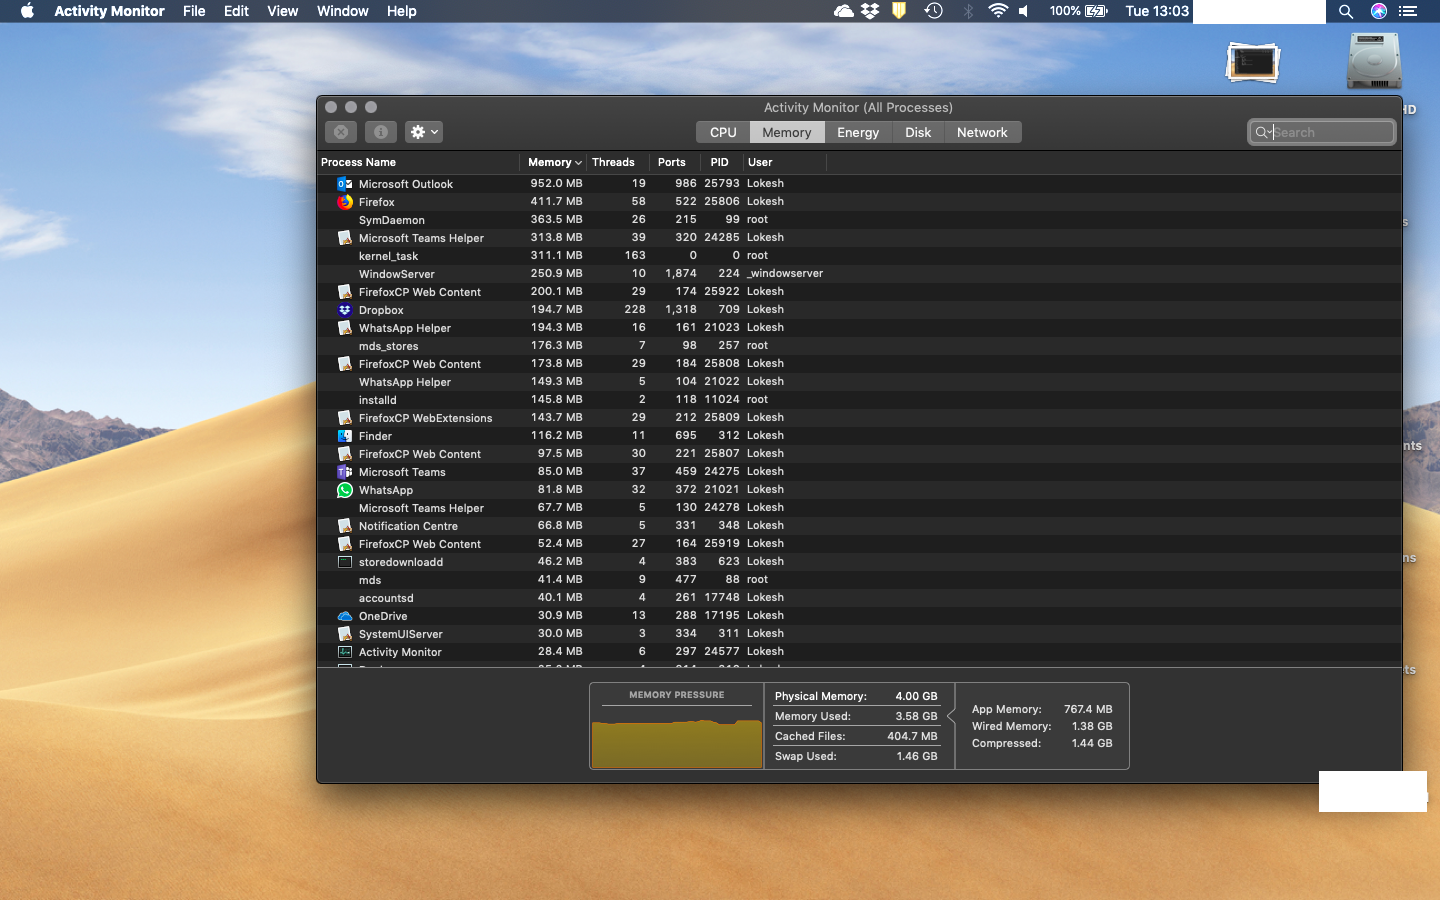
Task: Select WhatsApp Helper 194.3 MB row
Action: coord(859,328)
